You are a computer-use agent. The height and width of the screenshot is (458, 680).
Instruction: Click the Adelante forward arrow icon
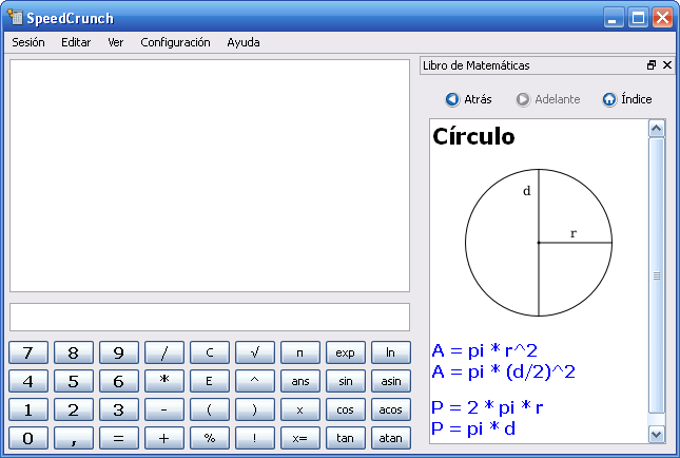pyautogui.click(x=523, y=99)
